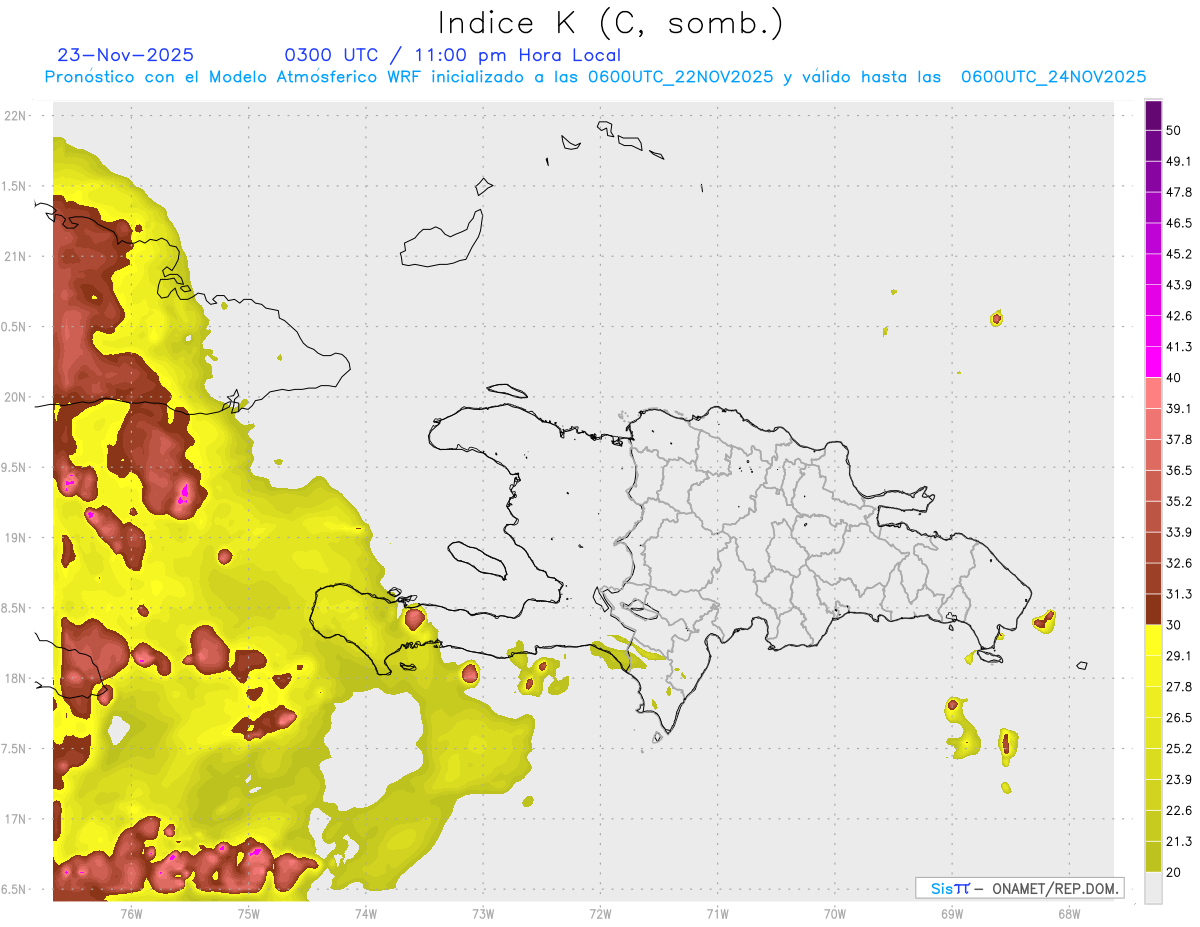Click the SisTT ONAMET/REP.DOM. logo box
Image resolution: width=1200 pixels, height=927 pixels.
(x=1019, y=888)
